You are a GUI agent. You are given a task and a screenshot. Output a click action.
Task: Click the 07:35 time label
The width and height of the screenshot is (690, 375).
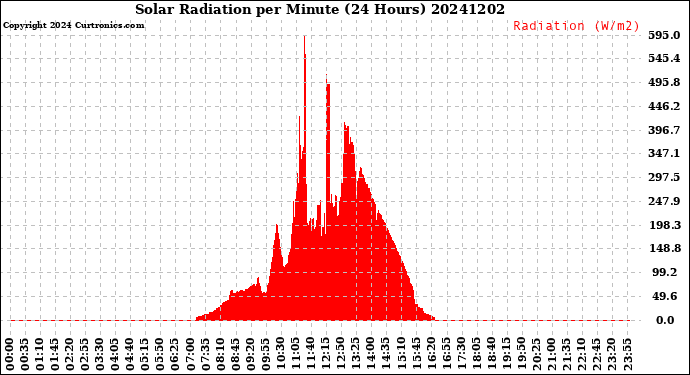[206, 355]
